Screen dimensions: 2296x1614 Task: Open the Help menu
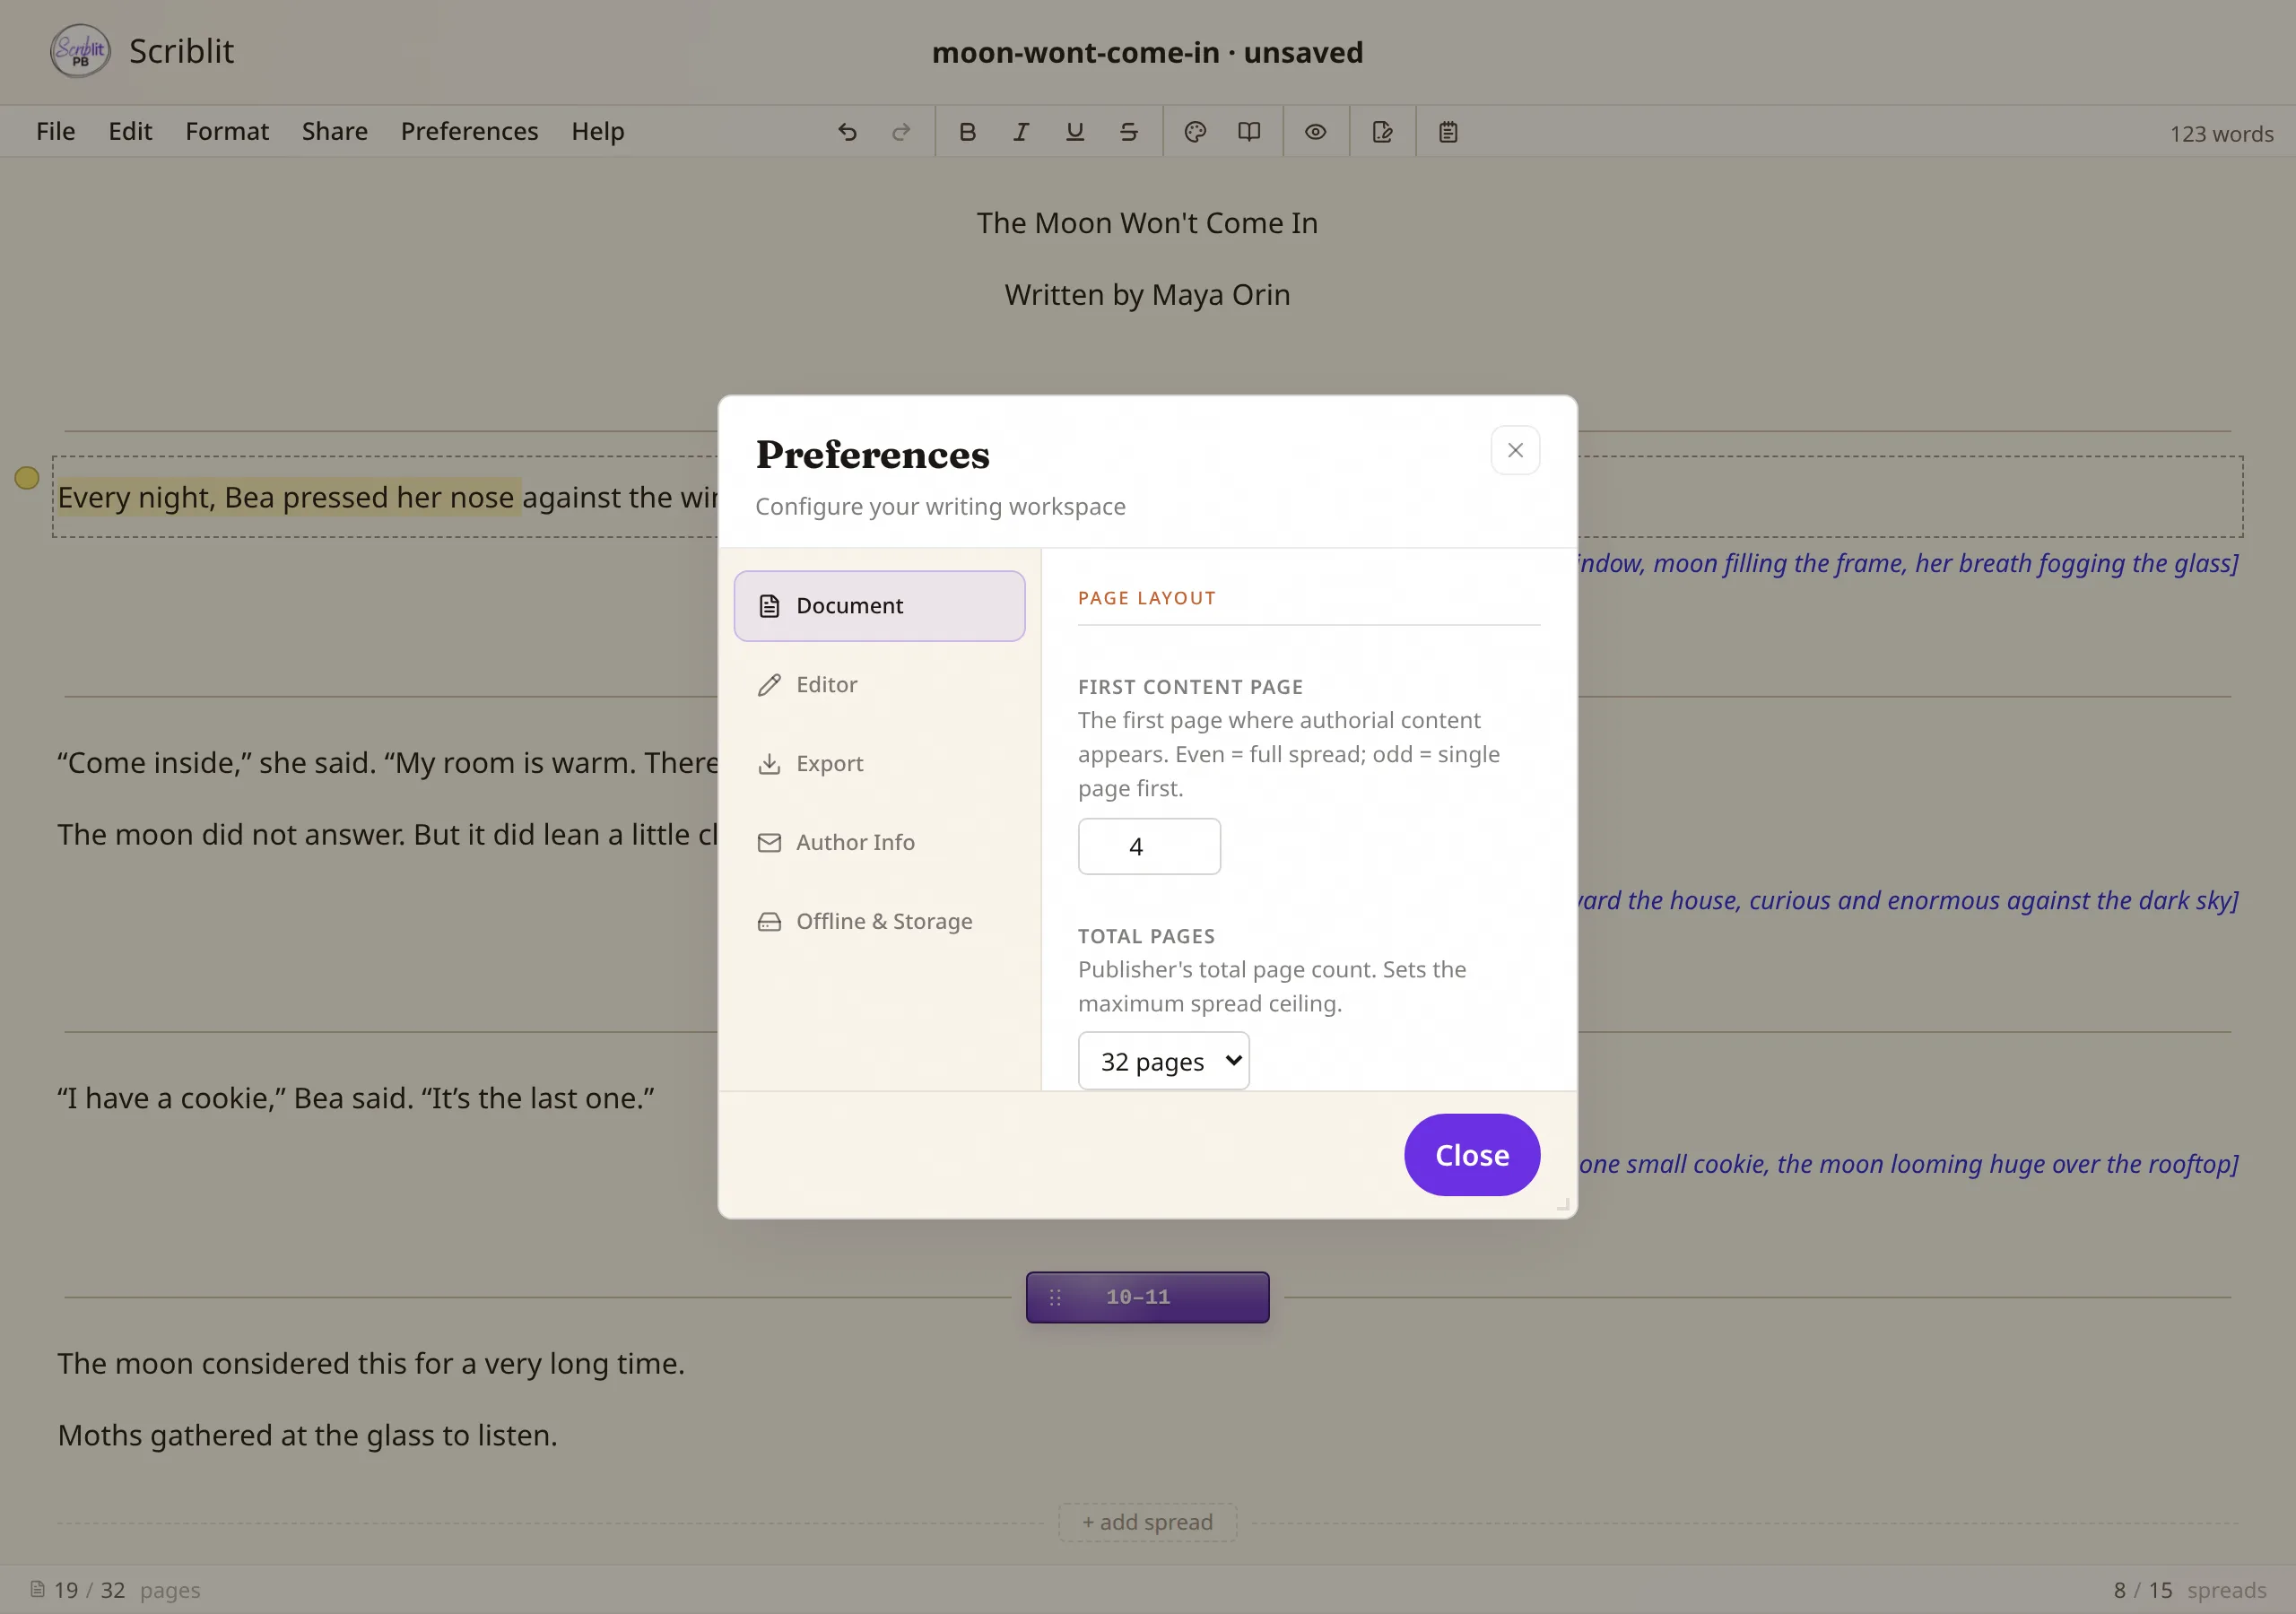pos(598,131)
